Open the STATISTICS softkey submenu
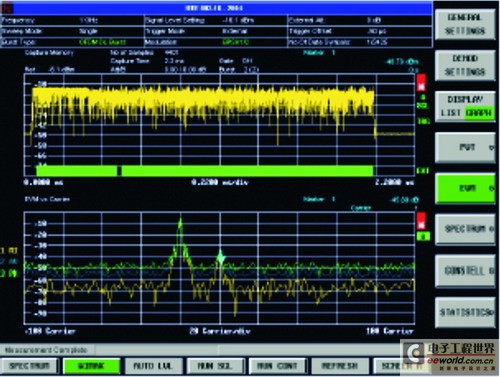Screen dimensions: 500x377 click(465, 312)
